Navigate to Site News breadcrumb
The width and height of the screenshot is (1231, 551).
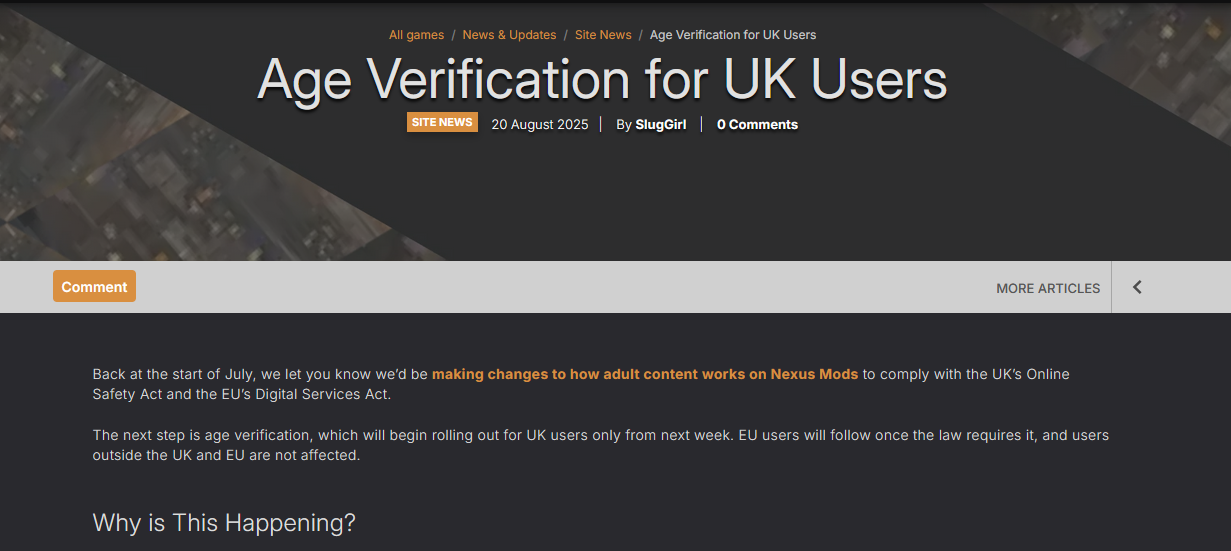(603, 35)
